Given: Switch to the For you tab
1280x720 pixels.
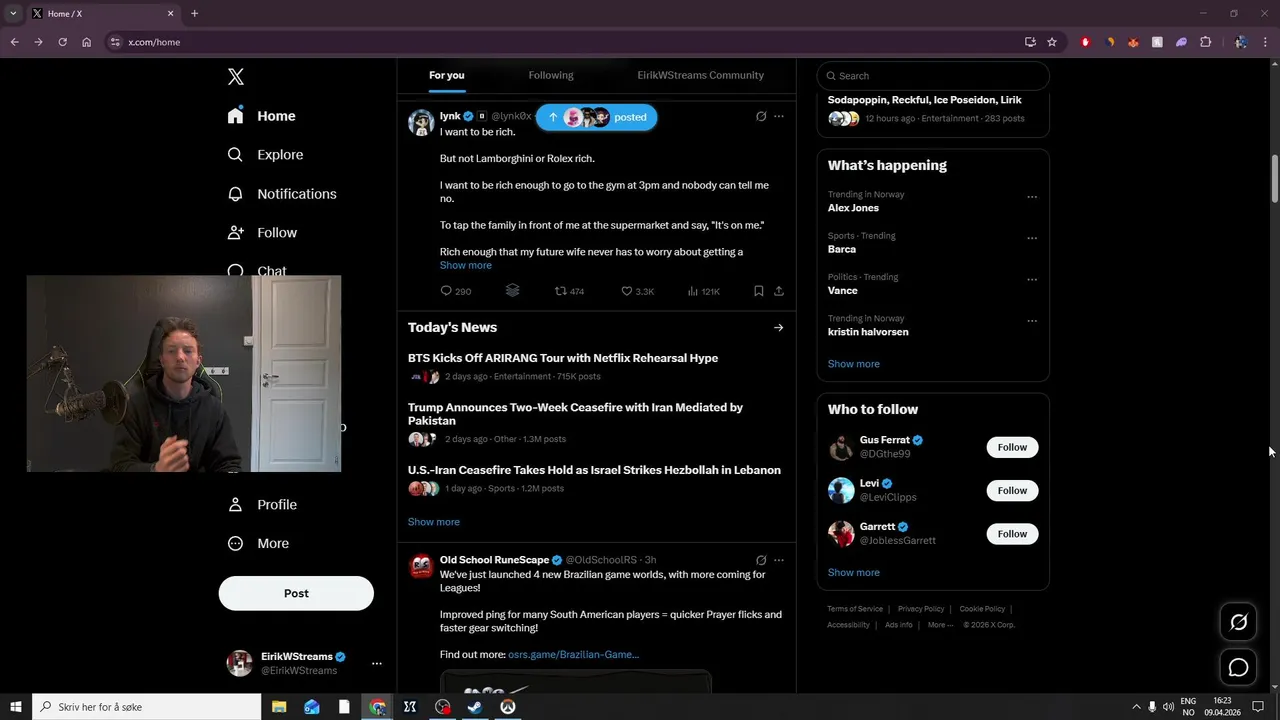Looking at the screenshot, I should point(446,75).
